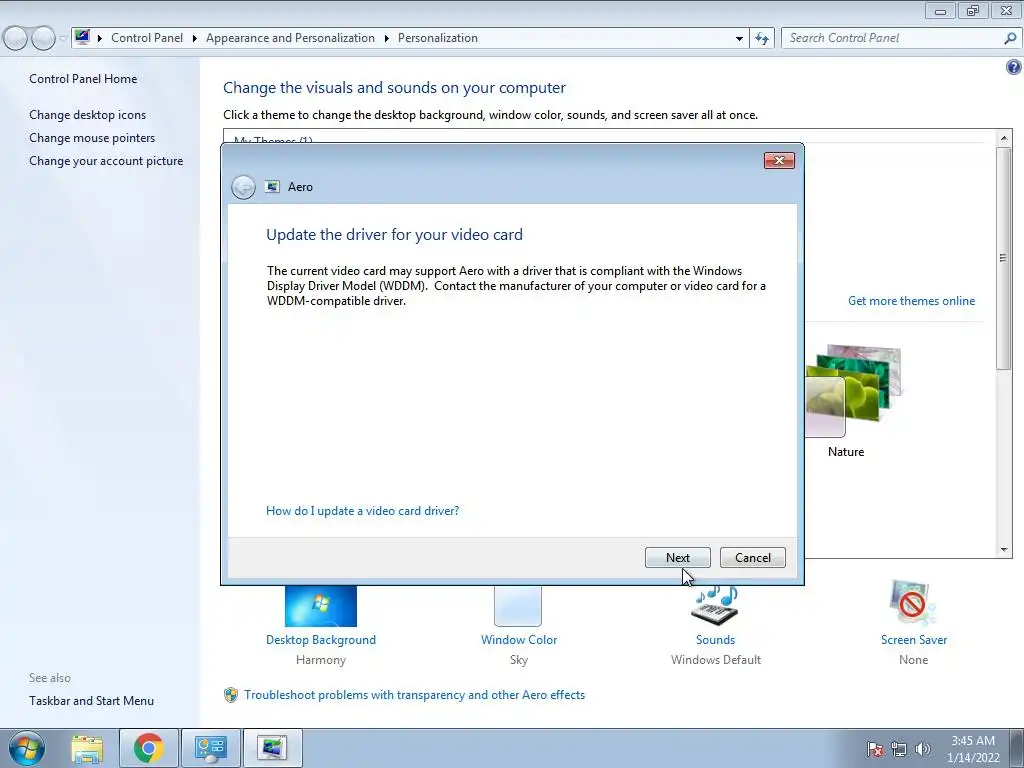Go back using the Aero dialog back arrow
The width and height of the screenshot is (1024, 768).
click(243, 187)
